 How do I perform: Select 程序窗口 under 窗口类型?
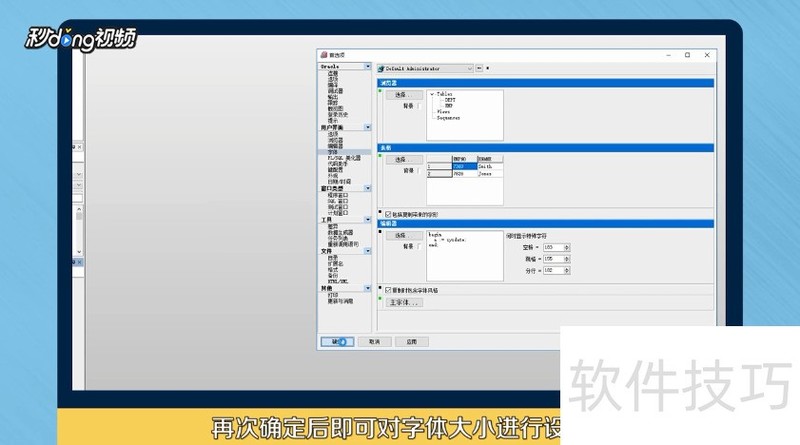[338, 195]
